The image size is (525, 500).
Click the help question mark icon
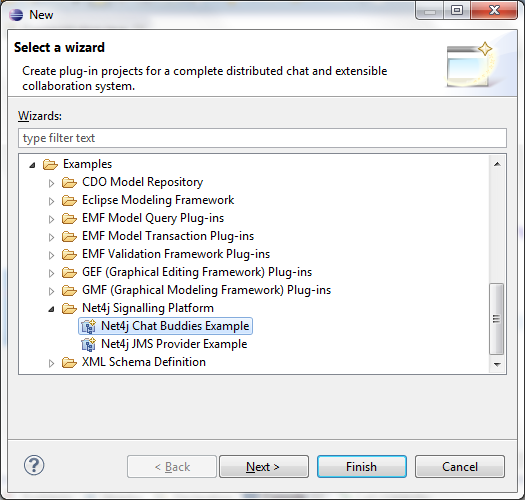tap(34, 465)
